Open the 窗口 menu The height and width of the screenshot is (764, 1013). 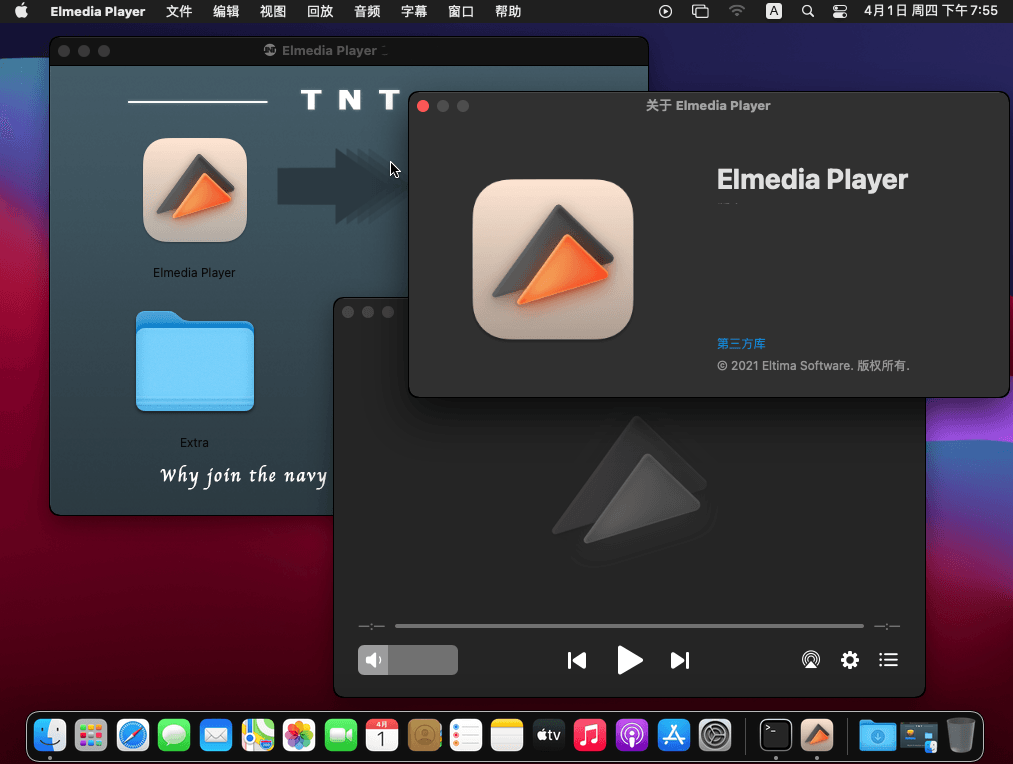point(461,12)
